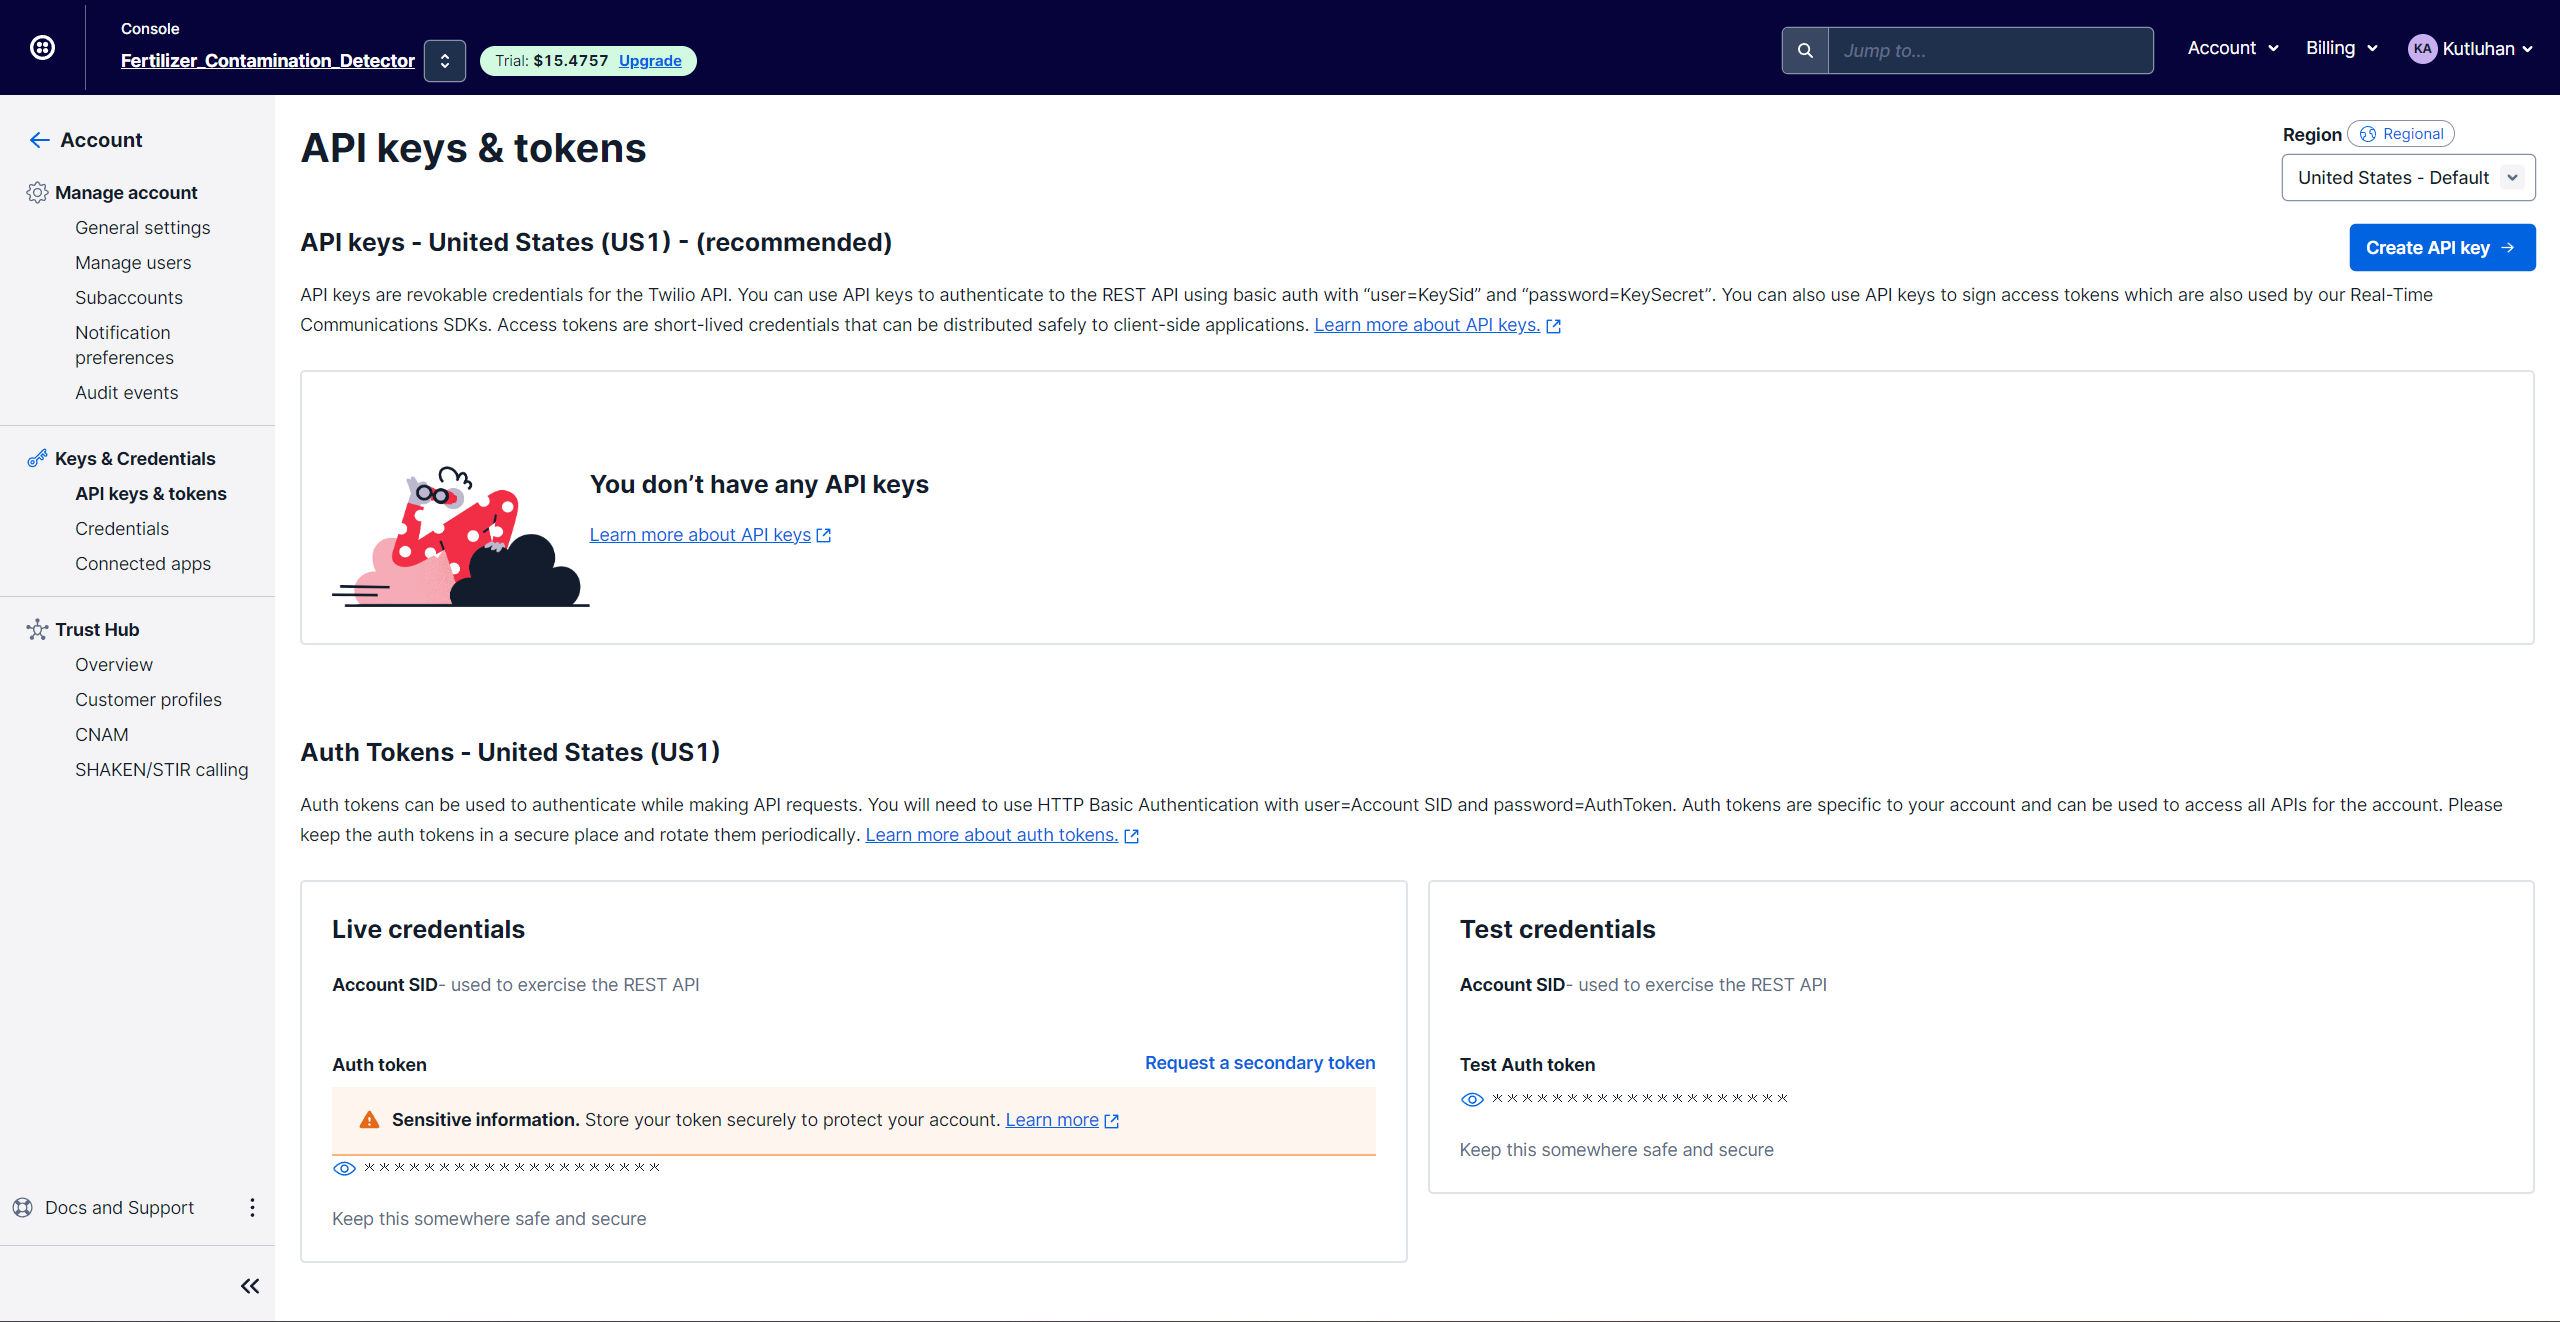Click the Twilio console logo
Screen dimensions: 2560x1322
[41, 47]
